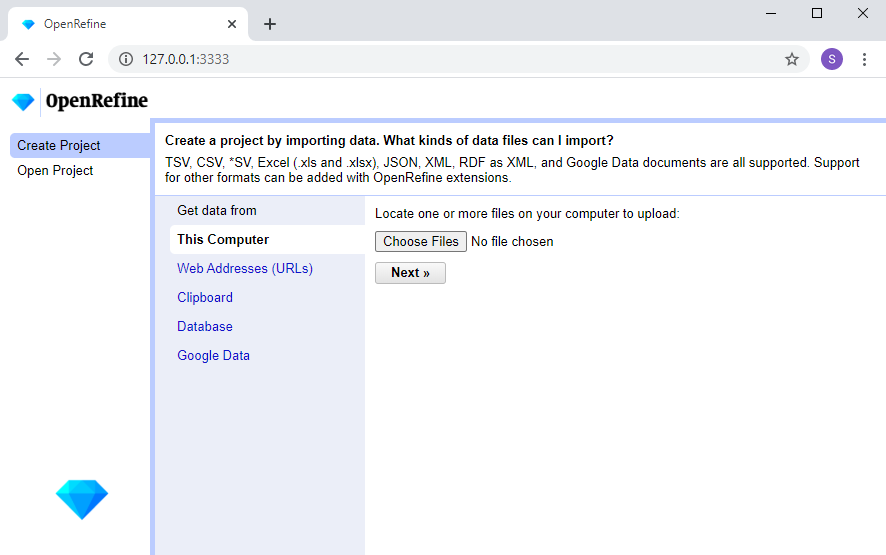Select the Create Project tab
The height and width of the screenshot is (555, 886).
[80, 145]
